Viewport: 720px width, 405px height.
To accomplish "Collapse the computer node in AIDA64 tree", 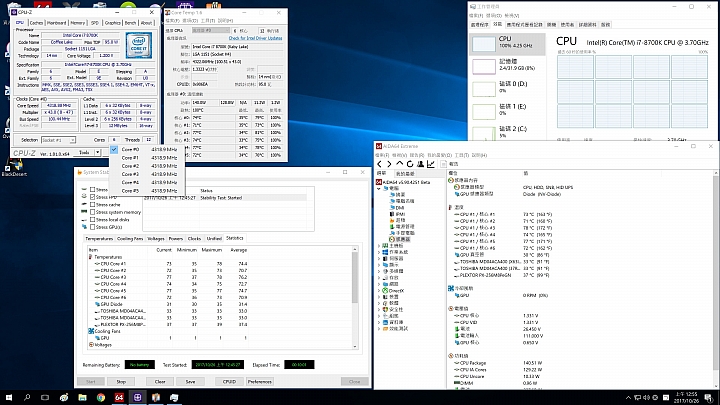I will point(379,188).
